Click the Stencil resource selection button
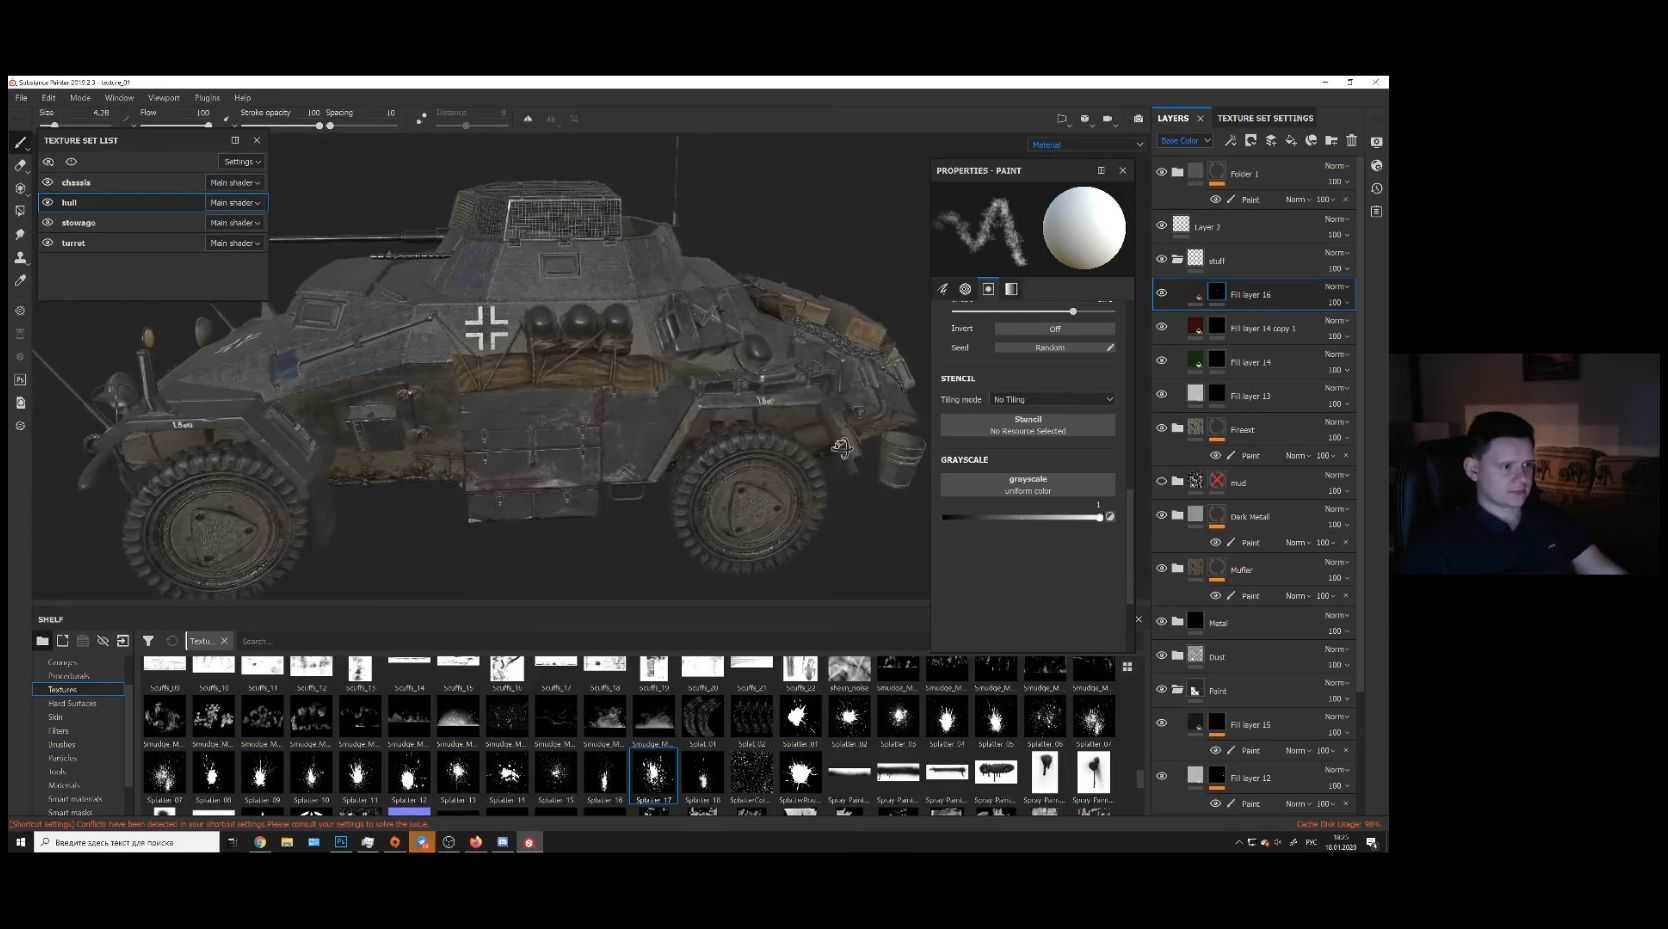This screenshot has width=1668, height=929. (1028, 425)
